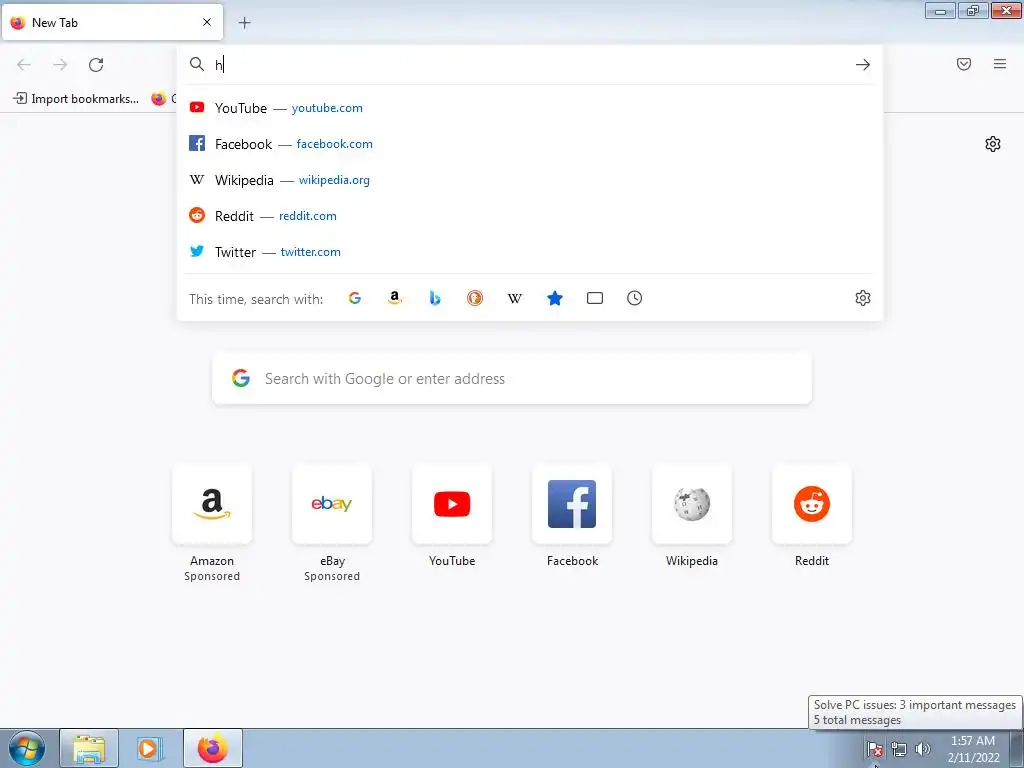Click facebook.com URL link text
1024x768 pixels.
point(334,144)
